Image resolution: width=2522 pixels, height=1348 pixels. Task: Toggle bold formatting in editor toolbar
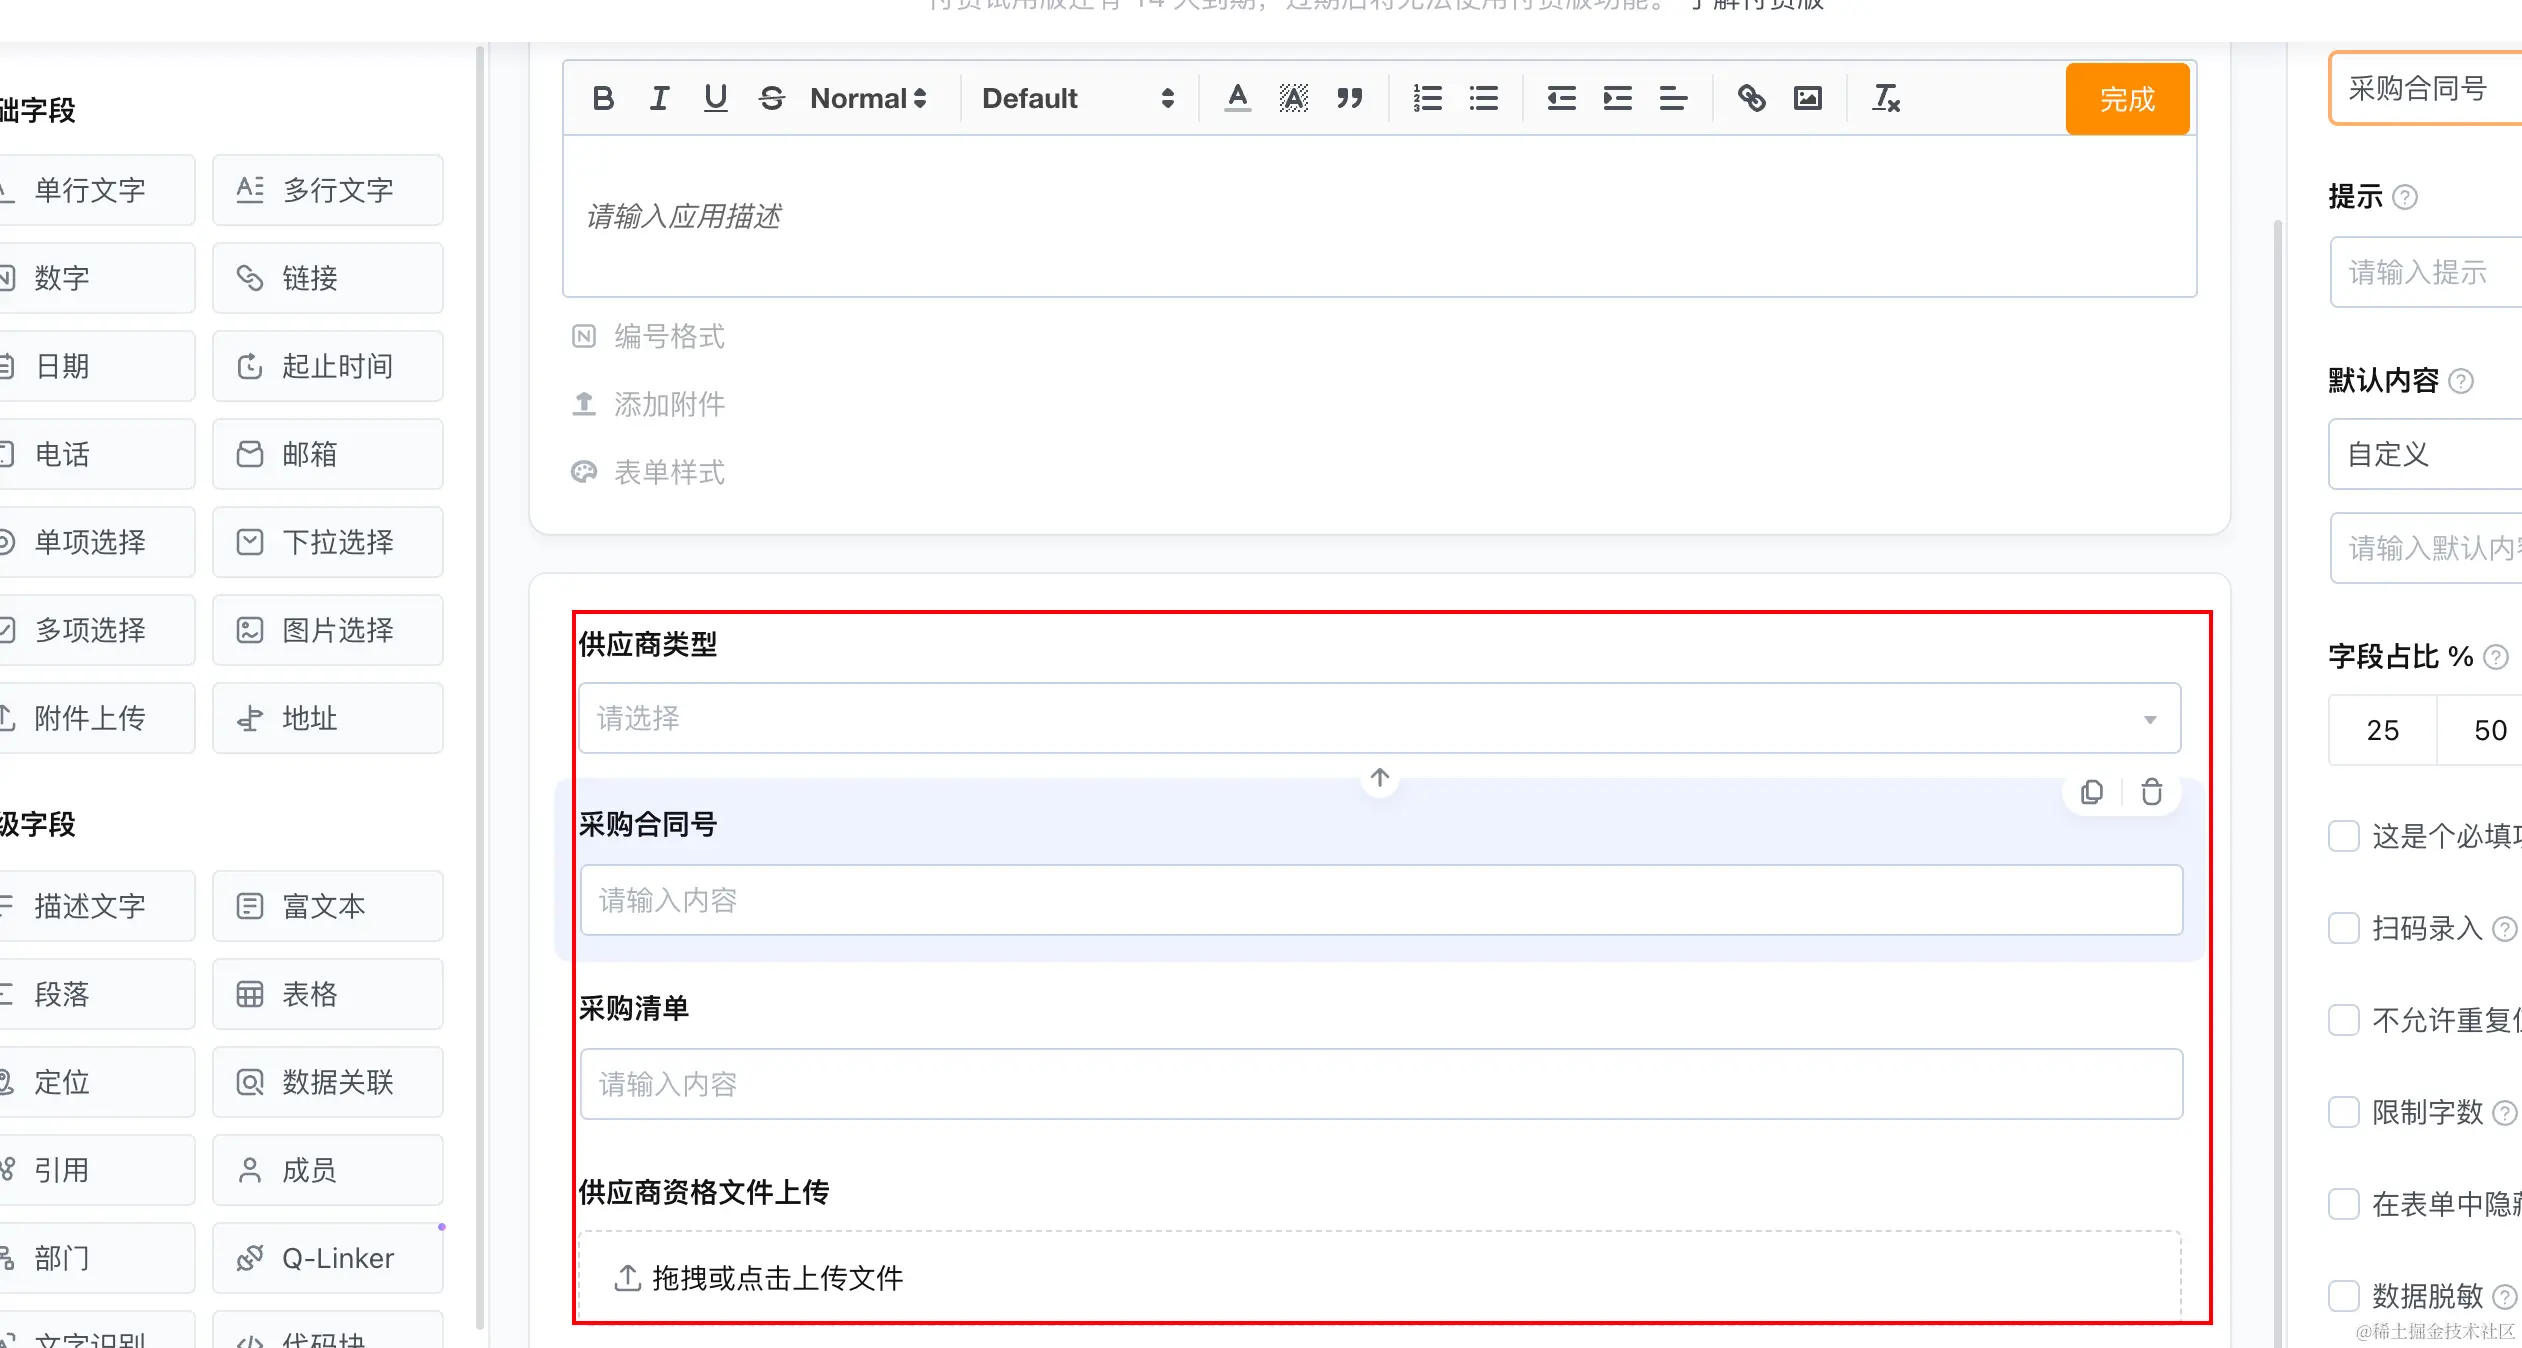point(603,98)
